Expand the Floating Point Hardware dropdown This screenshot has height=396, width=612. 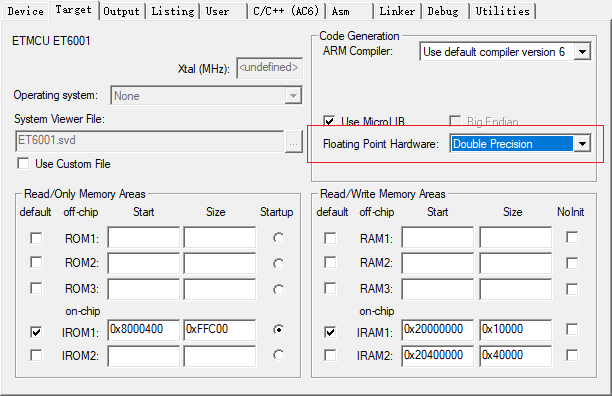pyautogui.click(x=520, y=144)
